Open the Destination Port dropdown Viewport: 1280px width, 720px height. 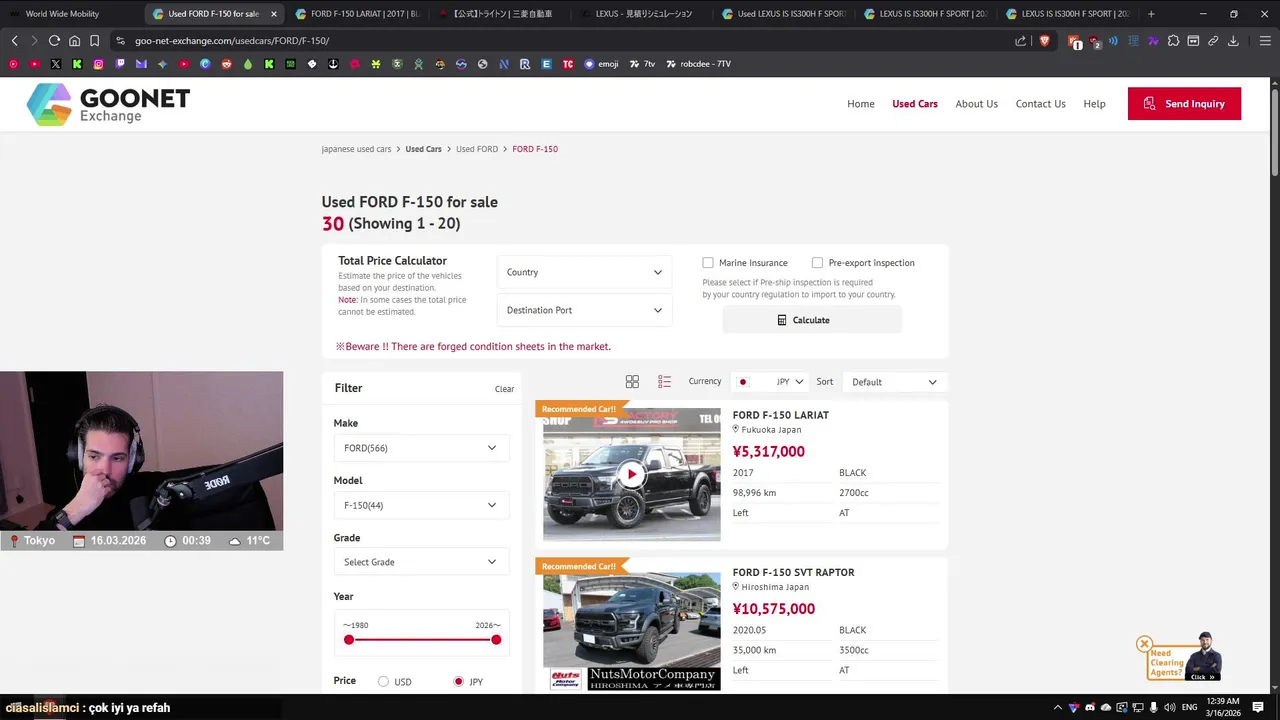coord(584,310)
